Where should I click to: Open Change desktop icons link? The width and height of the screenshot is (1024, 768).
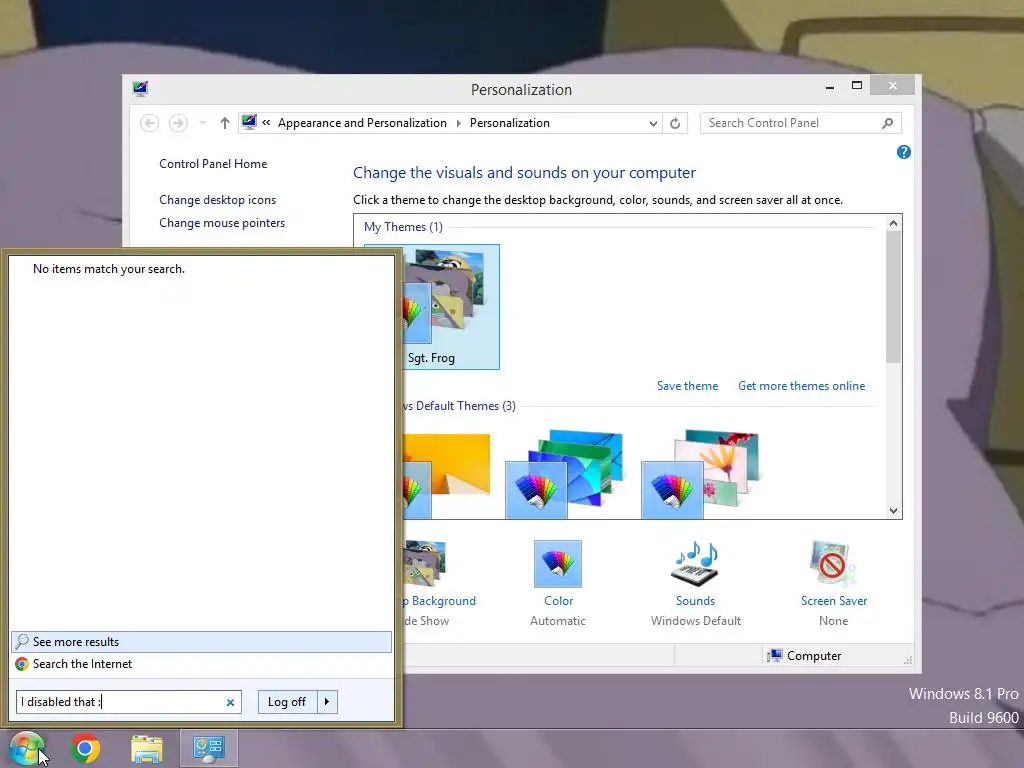[x=217, y=200]
